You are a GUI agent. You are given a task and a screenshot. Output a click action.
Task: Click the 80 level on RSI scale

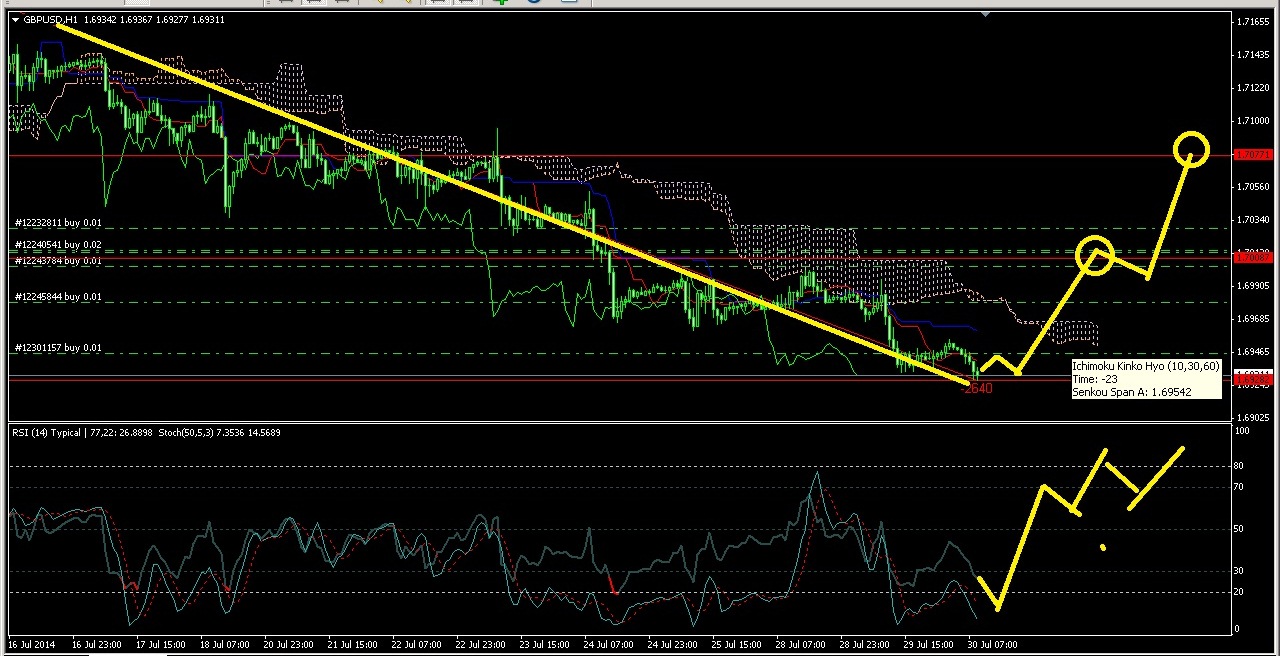pyautogui.click(x=1242, y=466)
